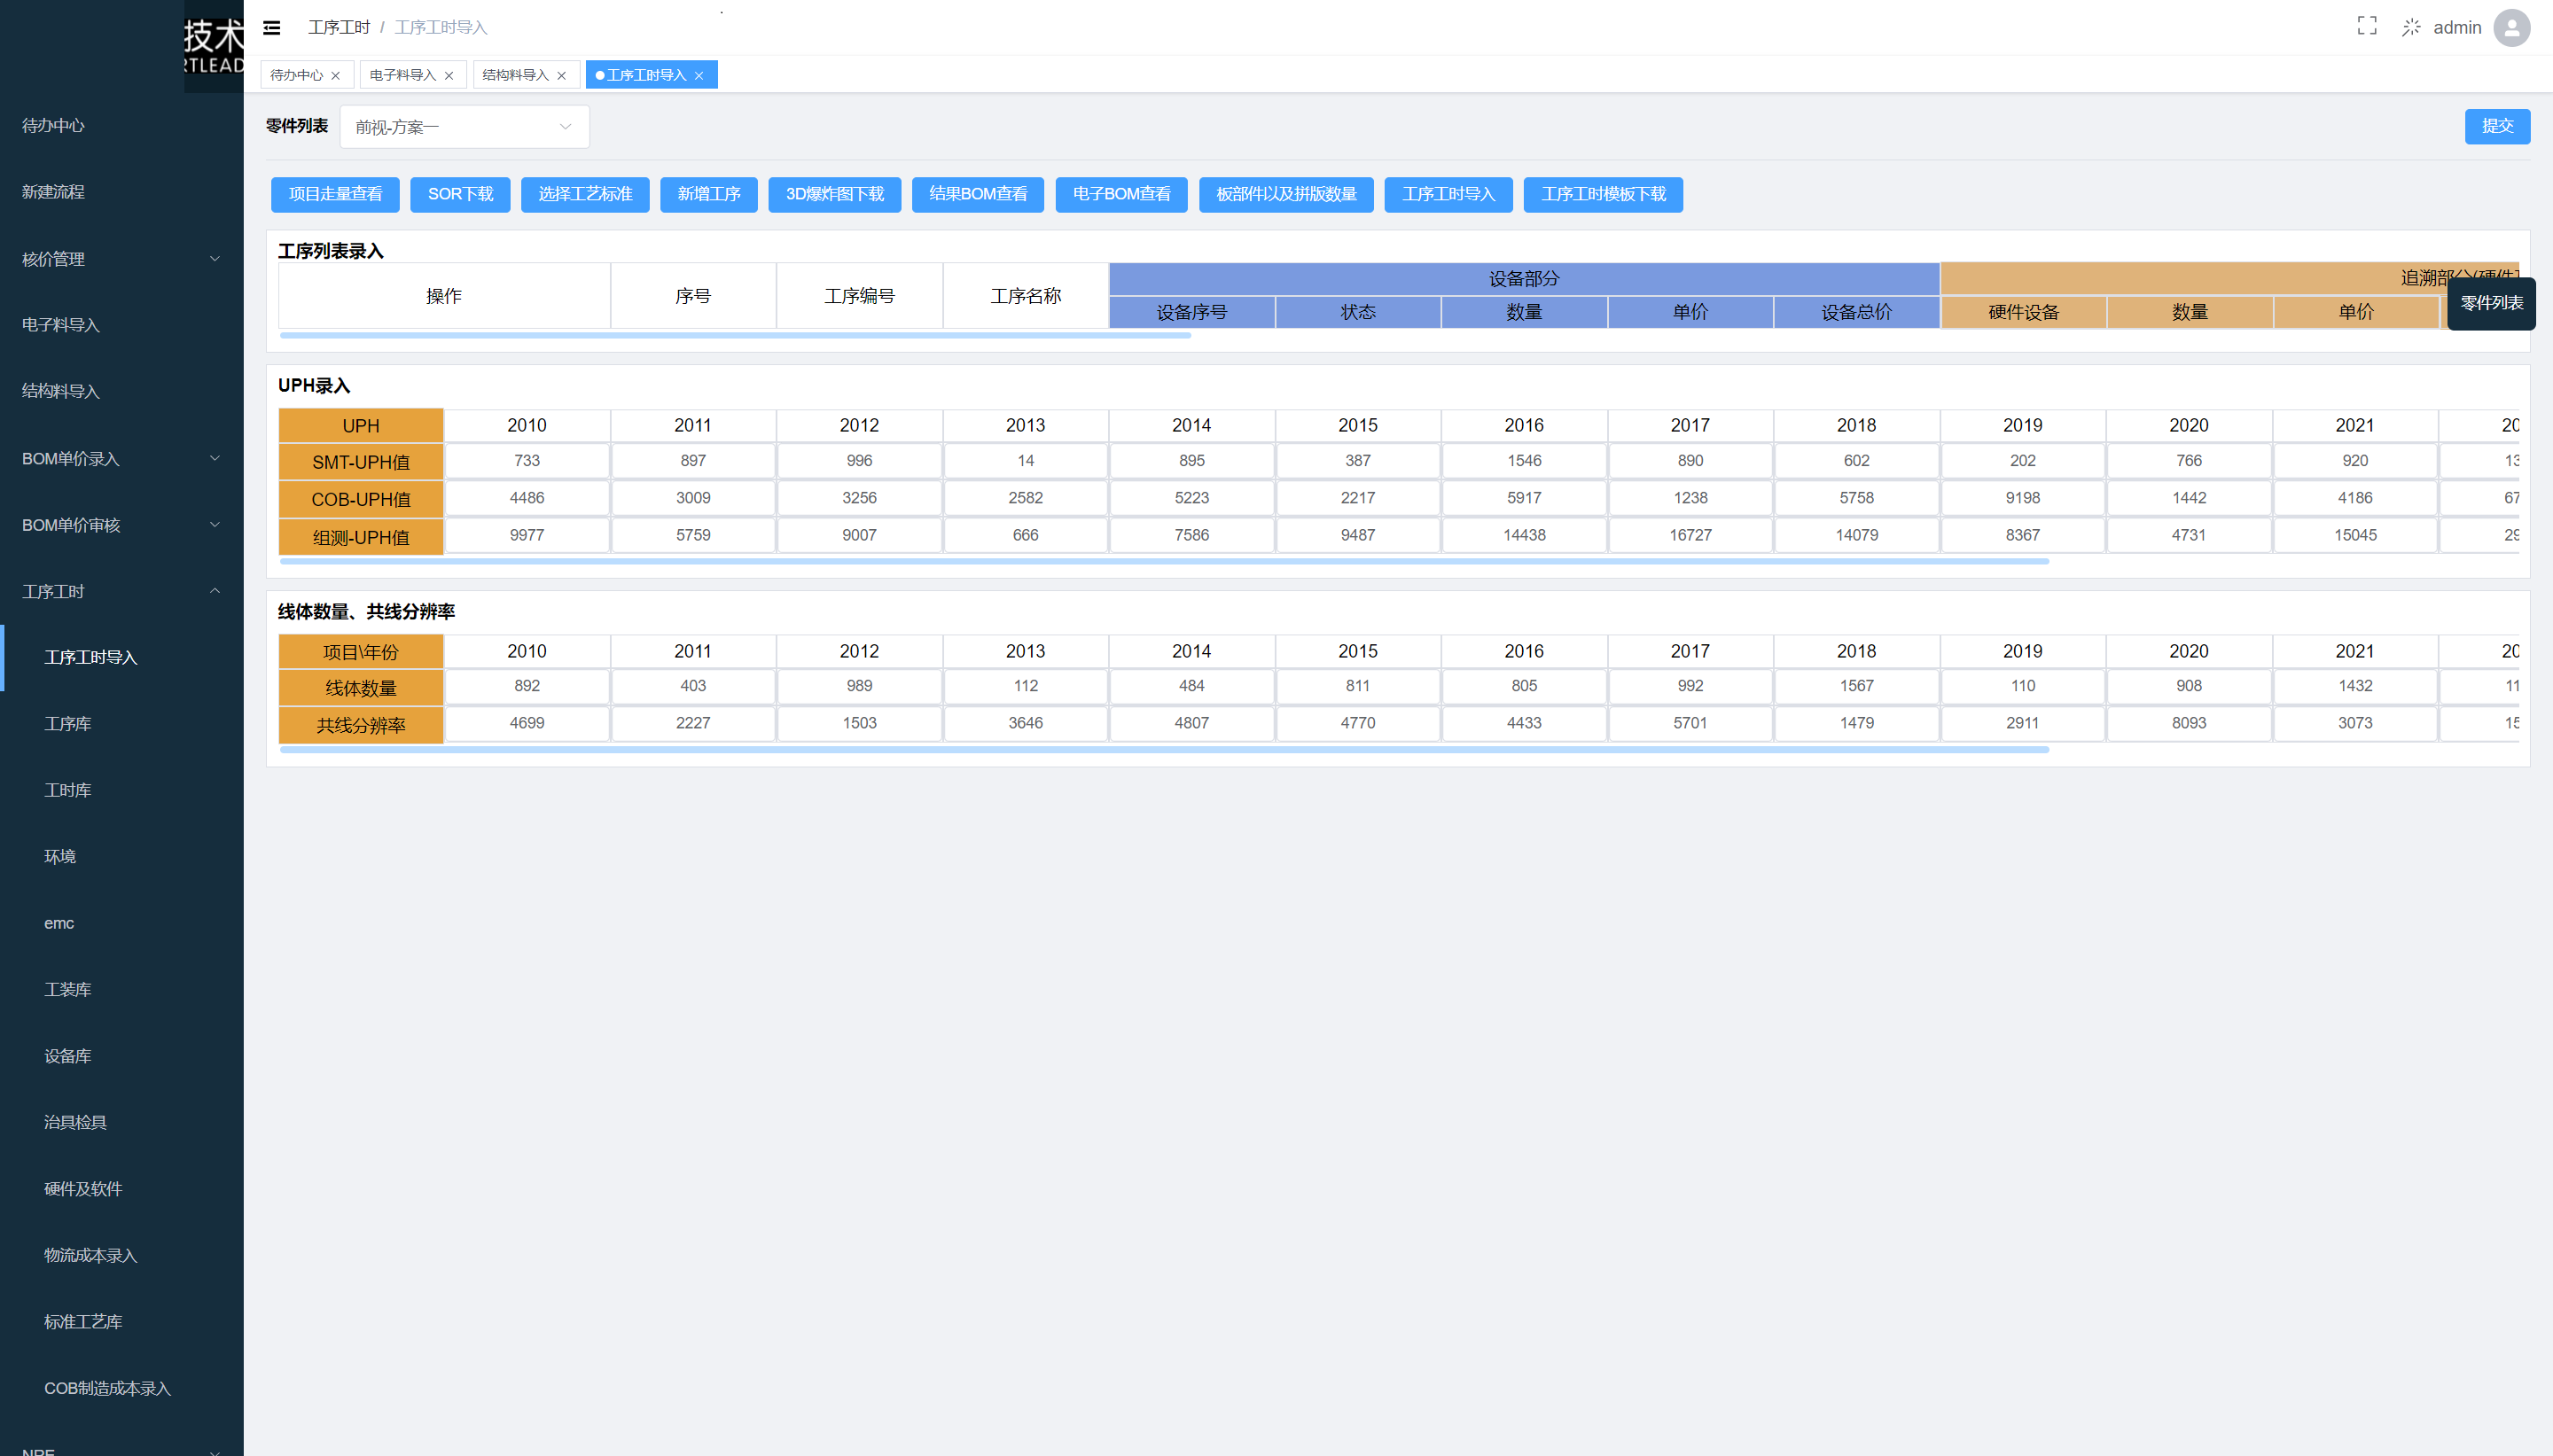Open 新建流程 in the sidebar
Image resolution: width=2553 pixels, height=1456 pixels.
(121, 192)
